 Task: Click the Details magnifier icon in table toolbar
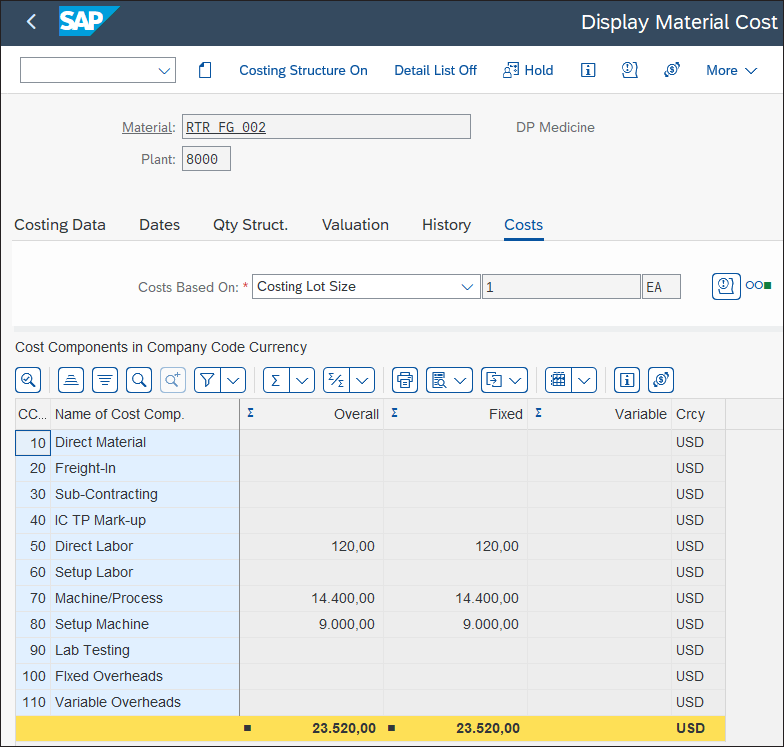[28, 380]
